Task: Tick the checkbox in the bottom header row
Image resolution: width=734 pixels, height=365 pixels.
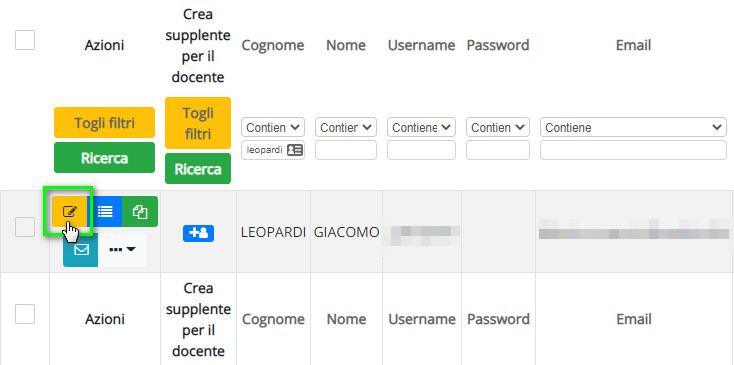Action: coord(25,314)
